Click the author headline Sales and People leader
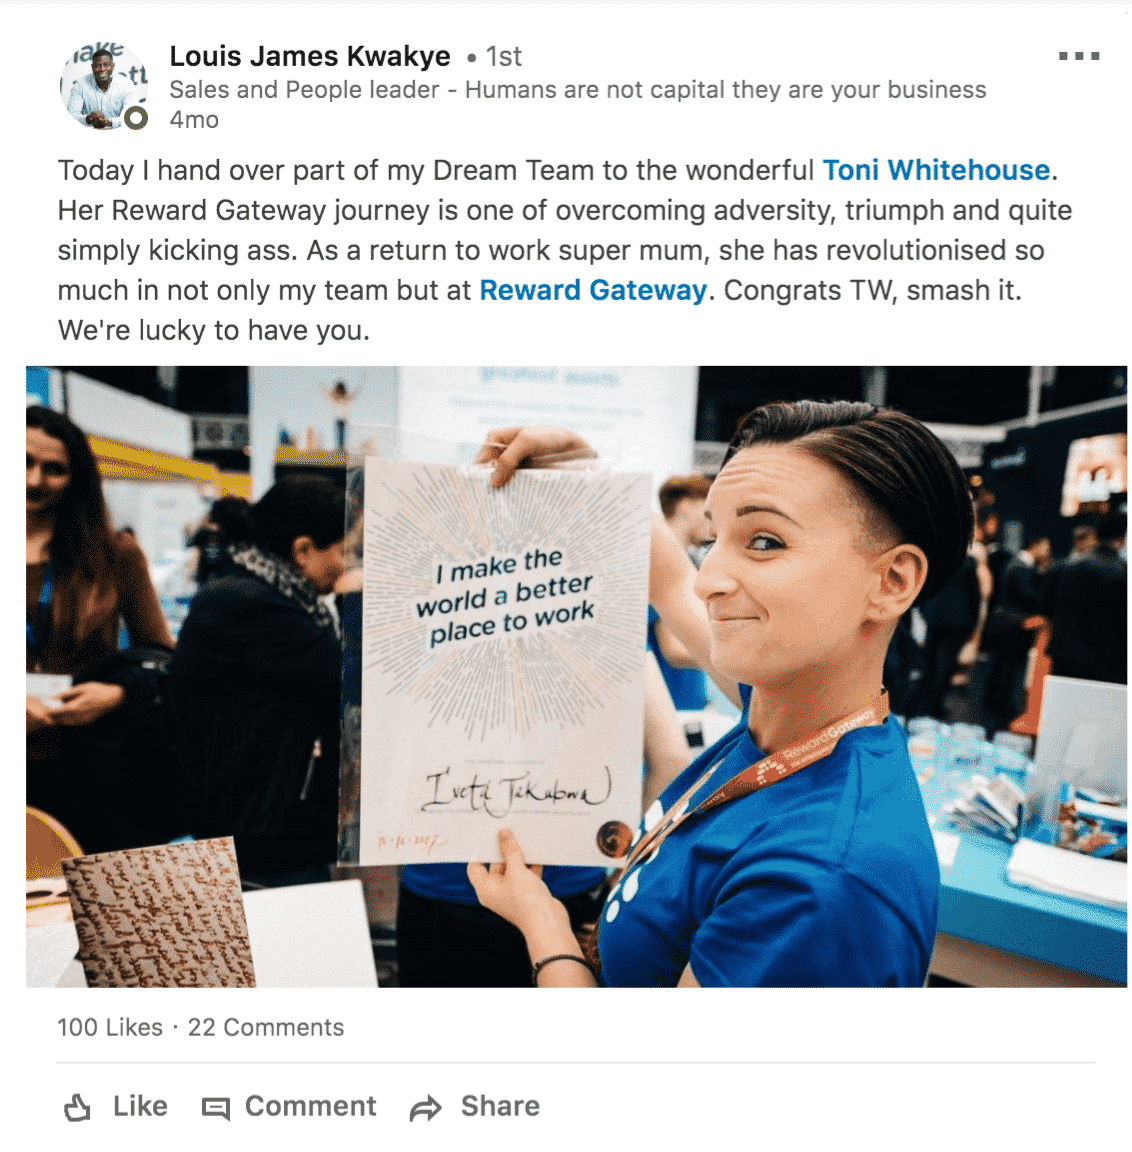Viewport: 1132px width, 1152px height. pyautogui.click(x=578, y=90)
